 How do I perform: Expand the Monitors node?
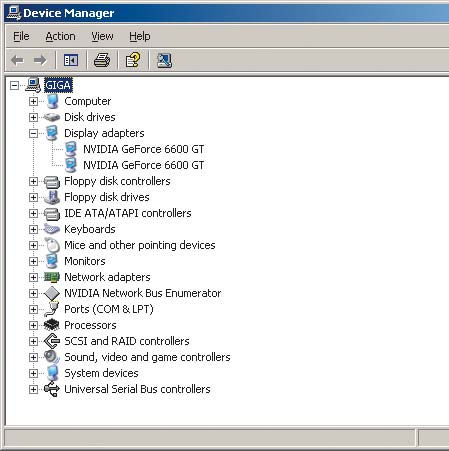(x=33, y=262)
